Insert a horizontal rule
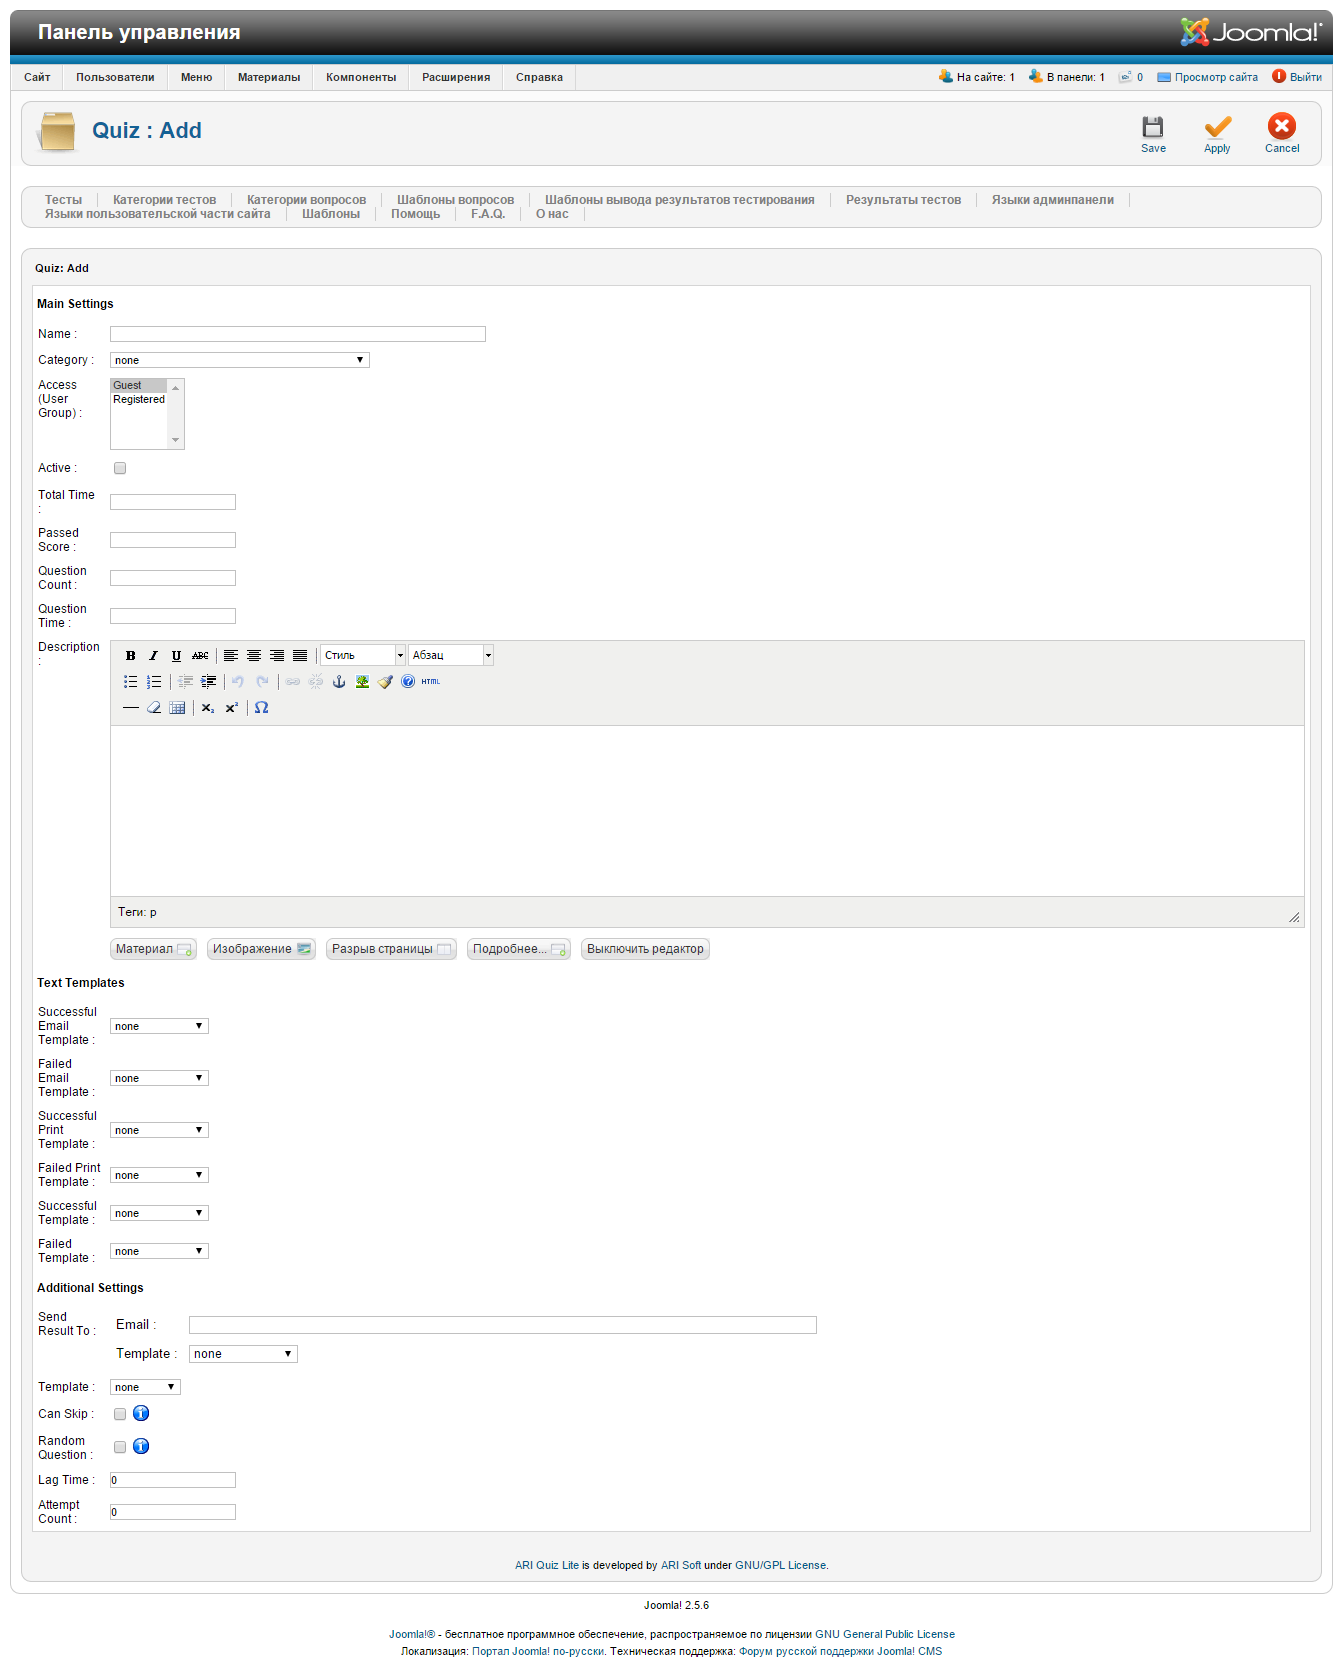Image resolution: width=1342 pixels, height=1680 pixels. pyautogui.click(x=130, y=708)
